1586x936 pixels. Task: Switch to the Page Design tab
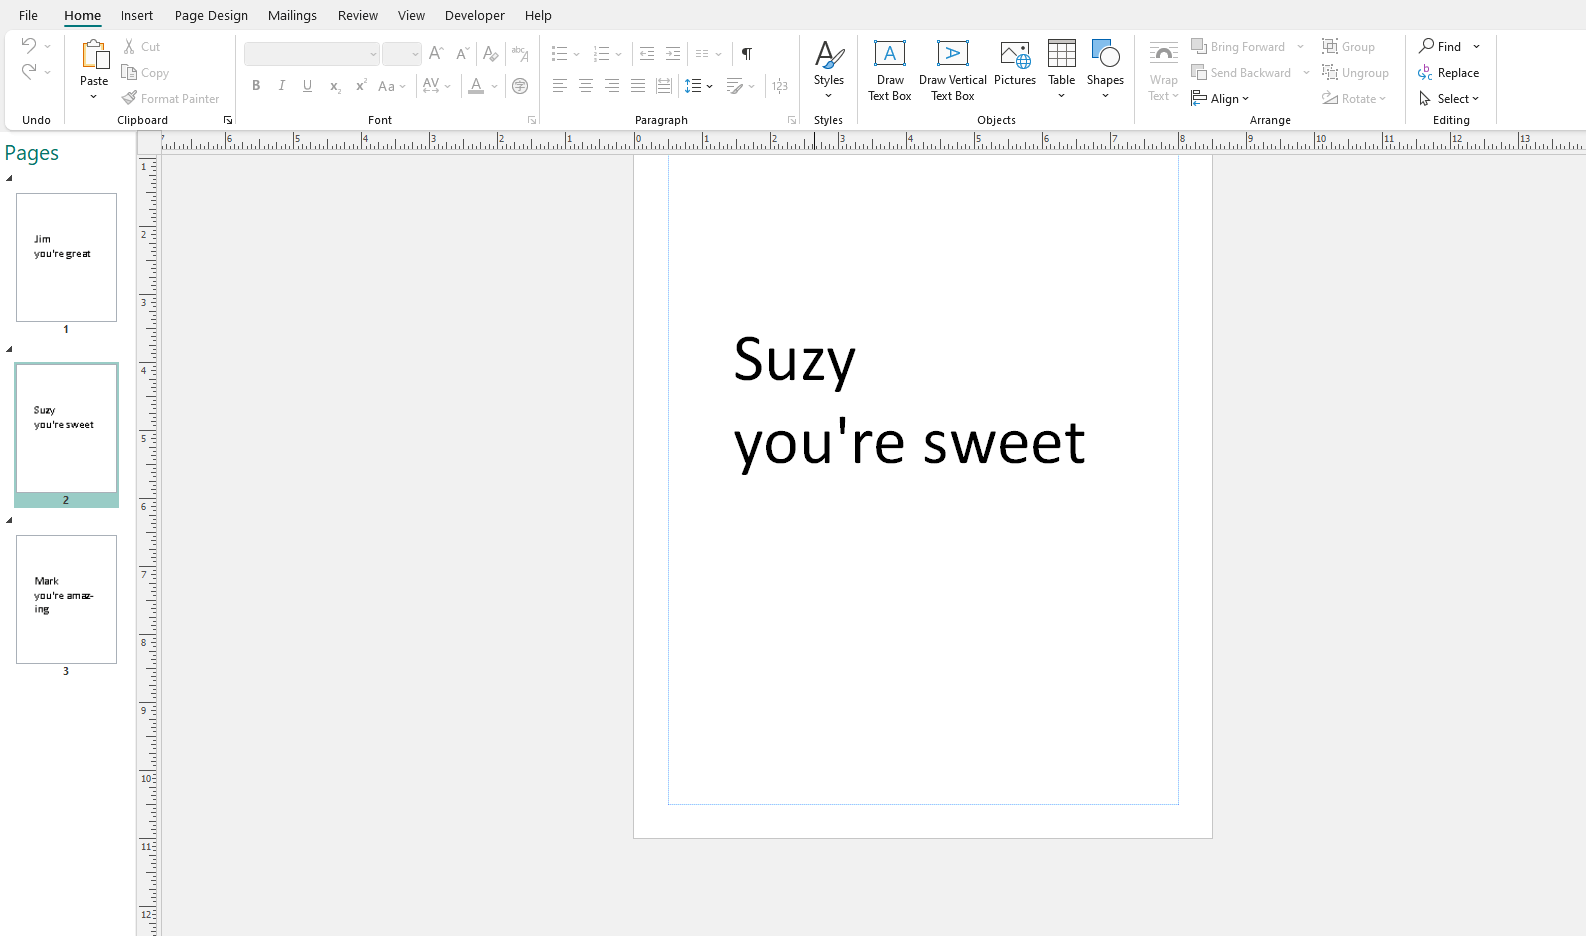point(211,15)
